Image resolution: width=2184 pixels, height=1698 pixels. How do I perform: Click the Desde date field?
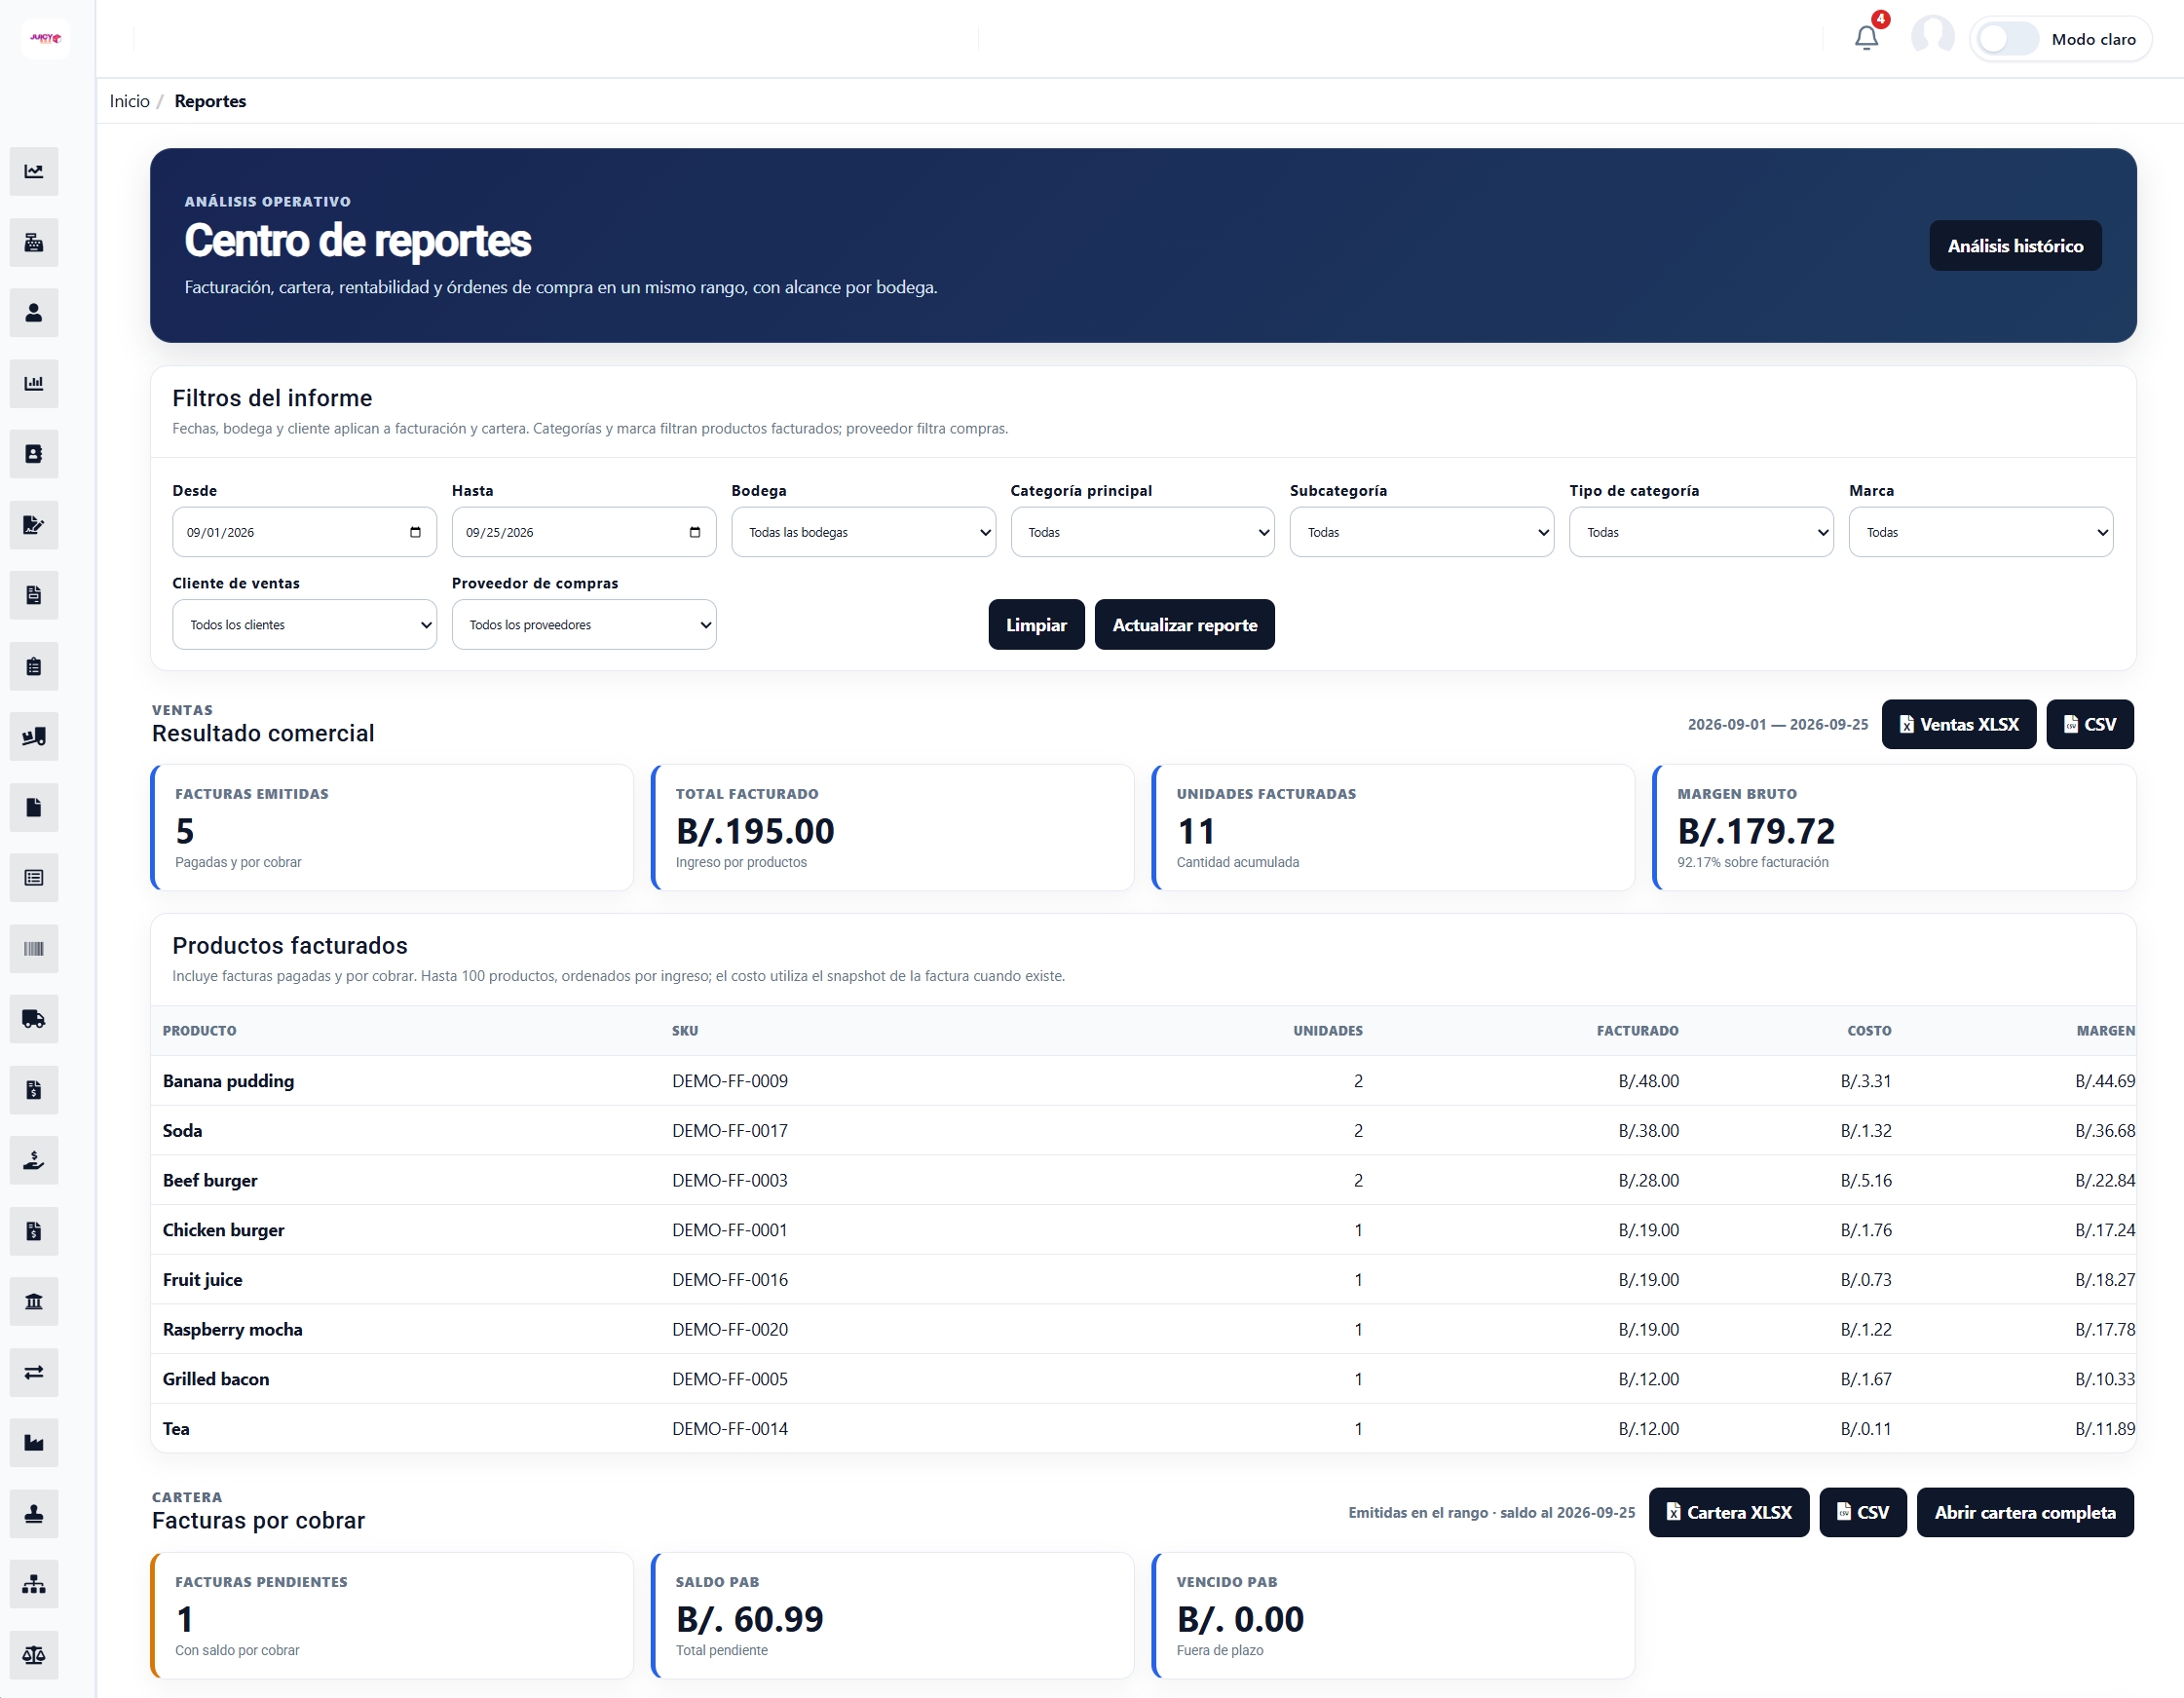tap(304, 532)
